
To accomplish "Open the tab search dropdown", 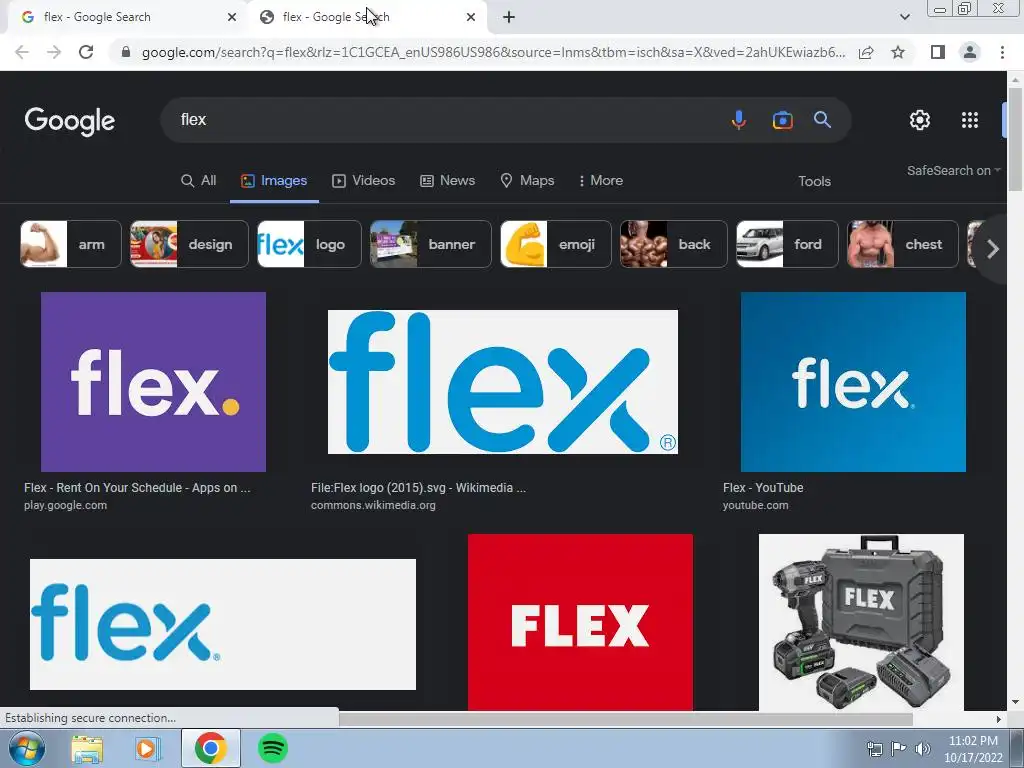I will [x=904, y=17].
